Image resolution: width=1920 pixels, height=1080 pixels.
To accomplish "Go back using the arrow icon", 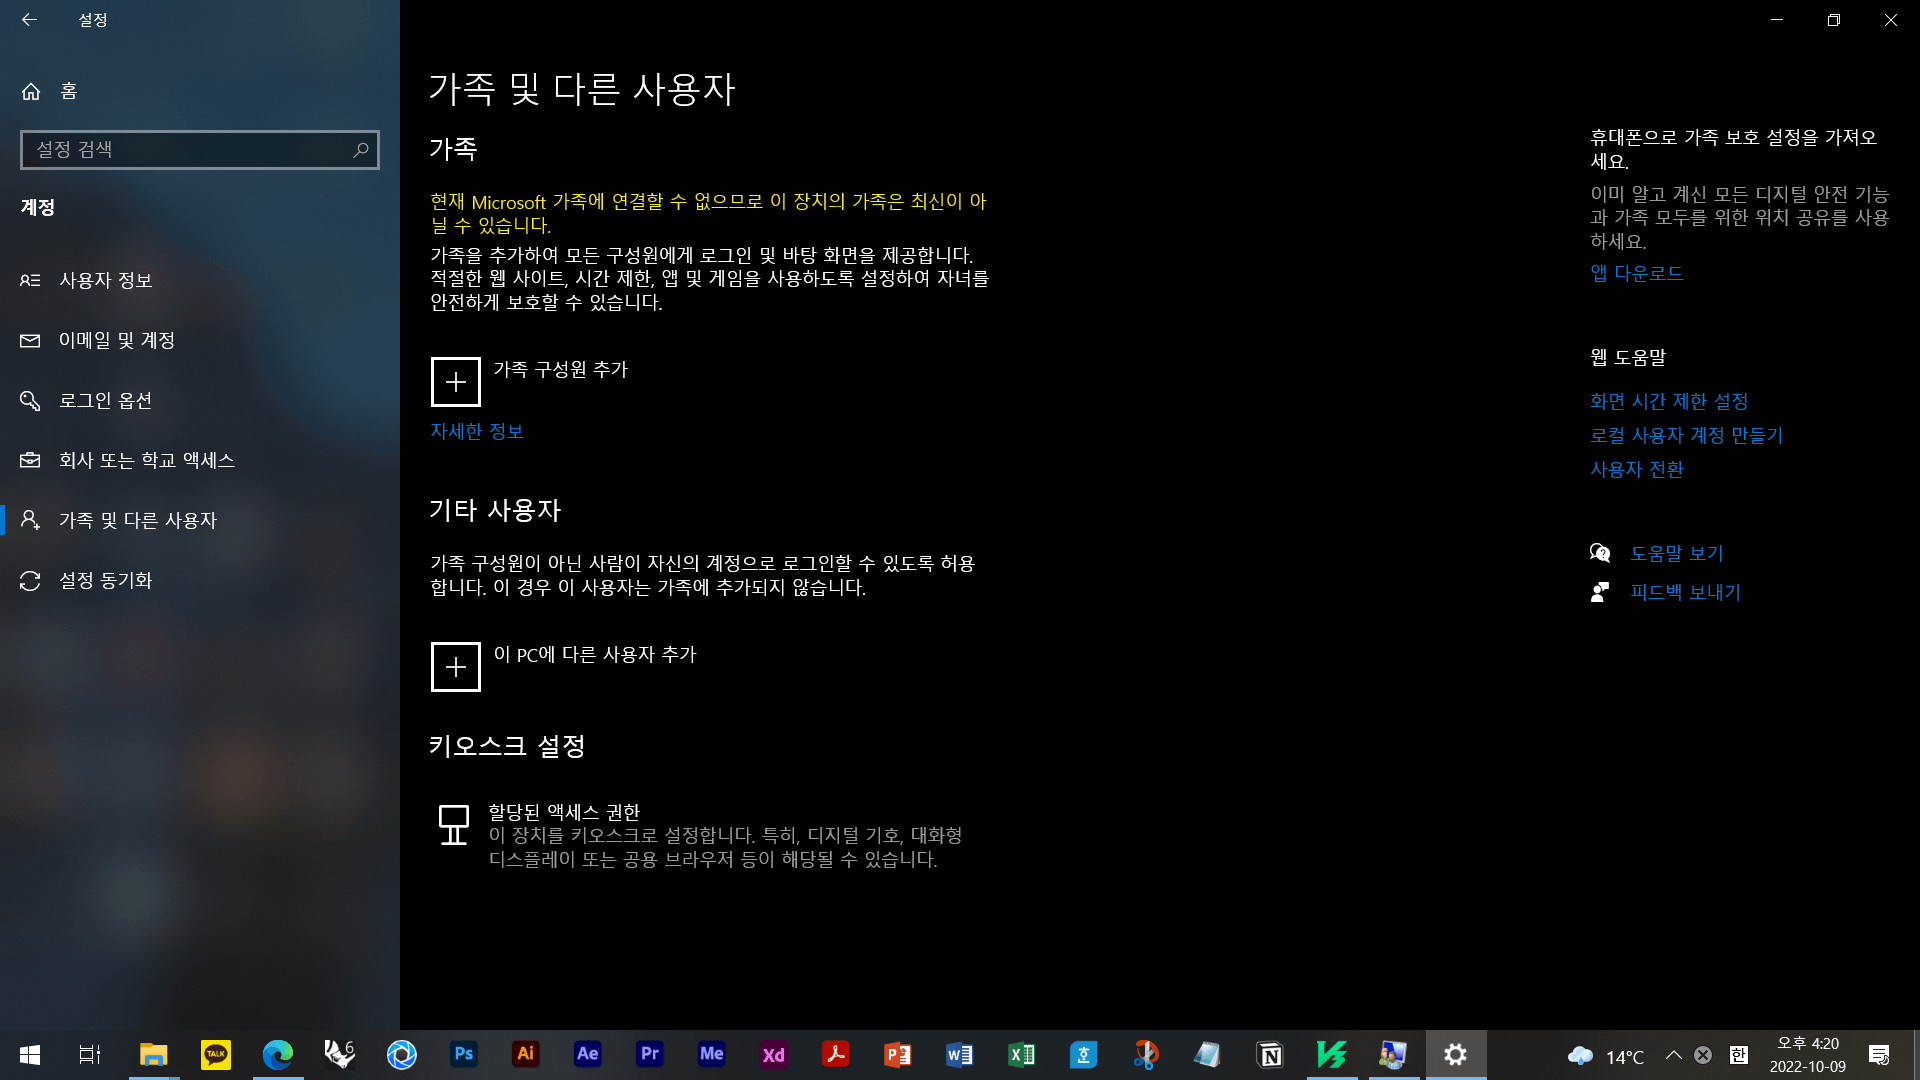I will [30, 20].
